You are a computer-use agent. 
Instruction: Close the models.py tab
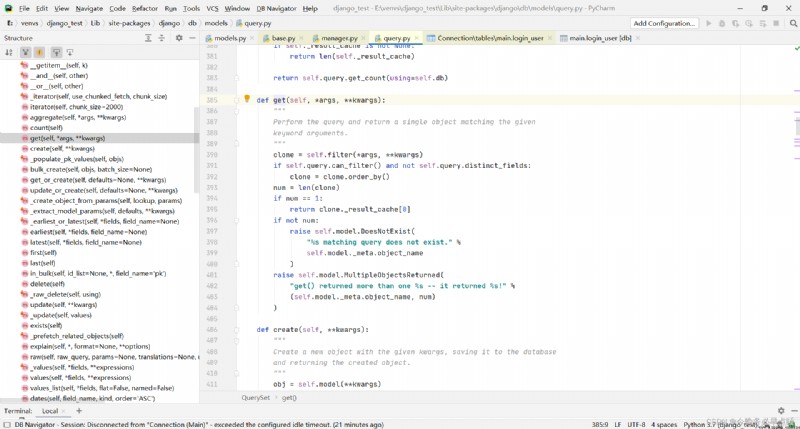251,38
